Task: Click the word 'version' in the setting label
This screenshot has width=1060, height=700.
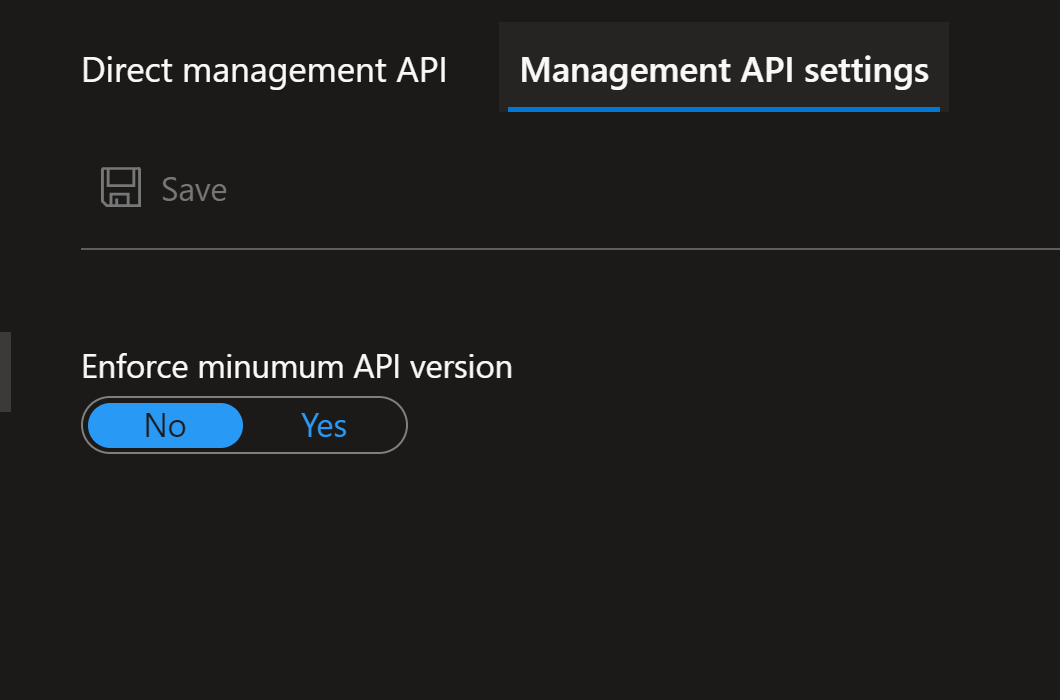Action: (x=461, y=367)
